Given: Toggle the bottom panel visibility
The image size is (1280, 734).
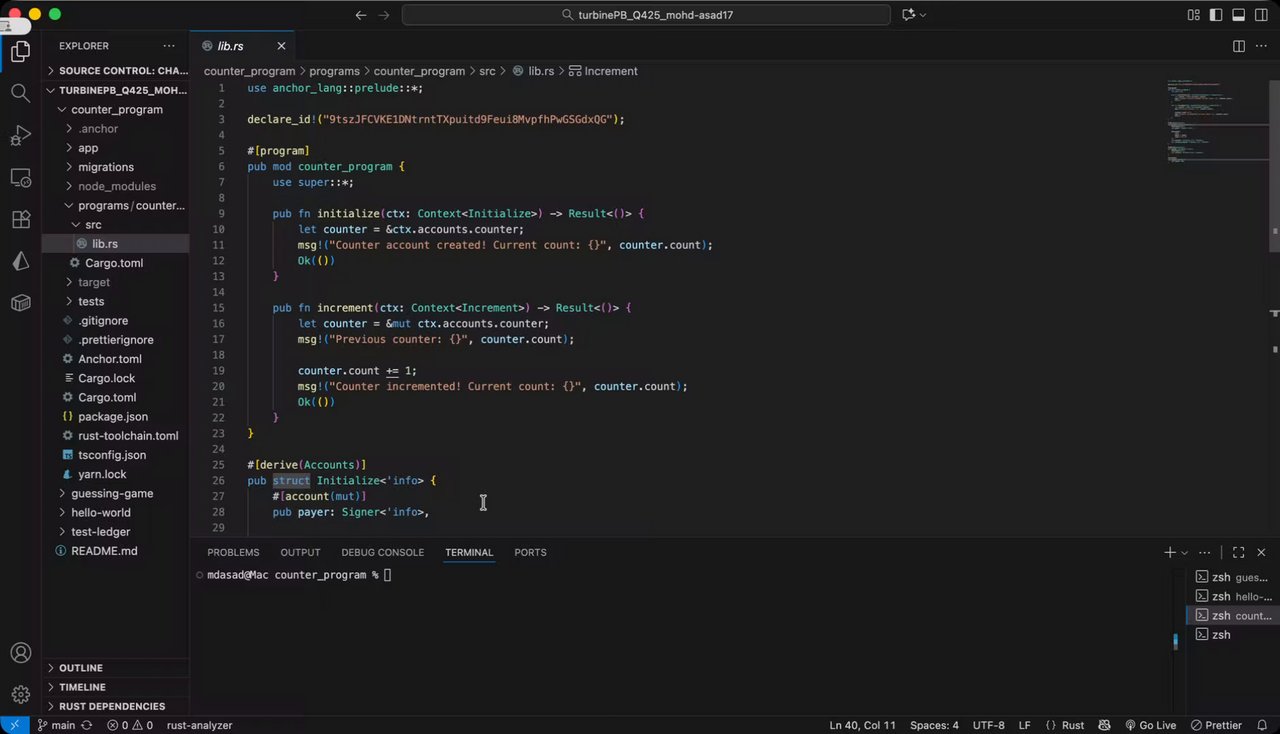Looking at the screenshot, I should [x=1238, y=15].
